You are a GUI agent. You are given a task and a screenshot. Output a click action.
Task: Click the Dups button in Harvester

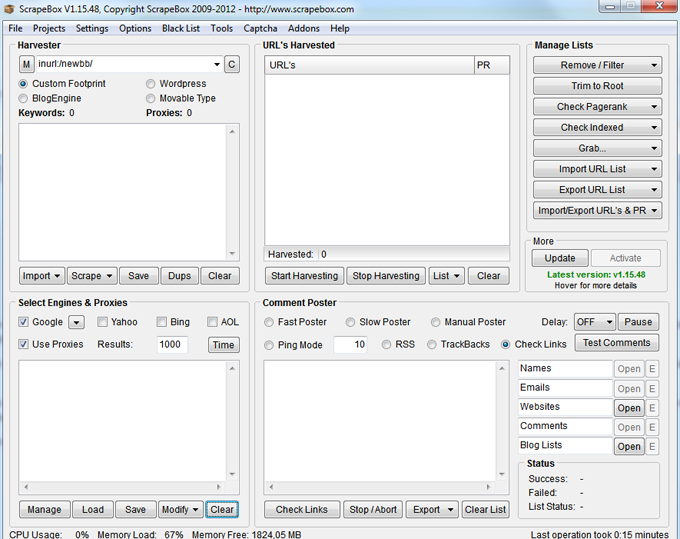(179, 276)
